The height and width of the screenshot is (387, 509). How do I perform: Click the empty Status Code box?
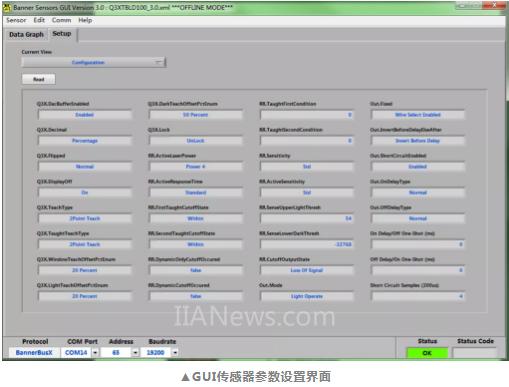[475, 353]
